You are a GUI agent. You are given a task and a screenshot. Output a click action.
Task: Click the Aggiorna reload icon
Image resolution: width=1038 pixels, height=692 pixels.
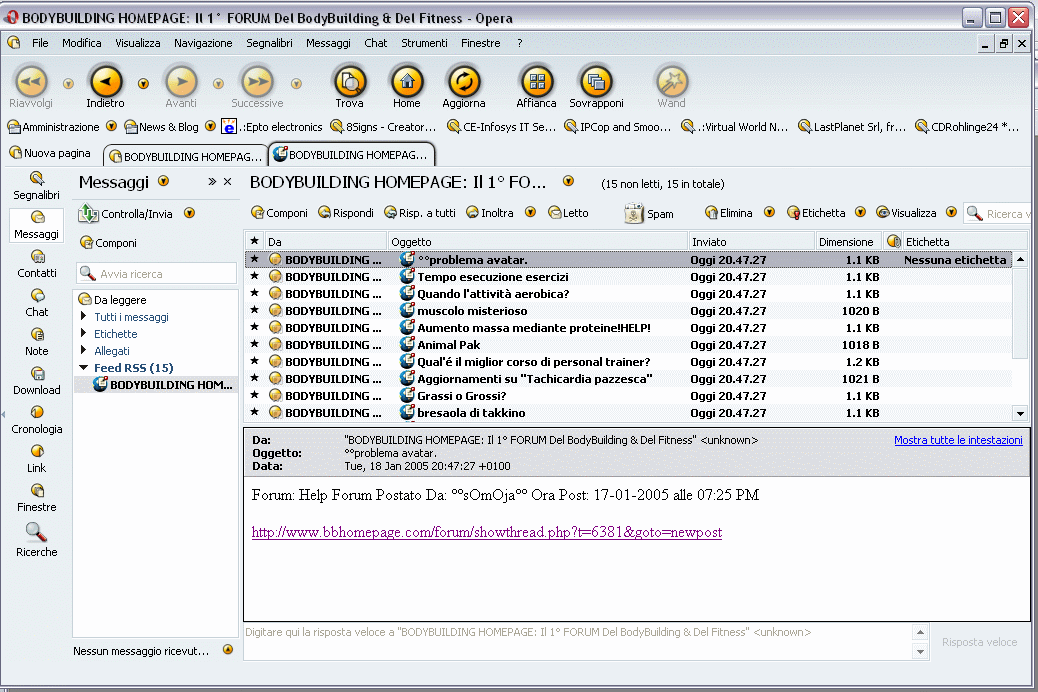(x=464, y=82)
